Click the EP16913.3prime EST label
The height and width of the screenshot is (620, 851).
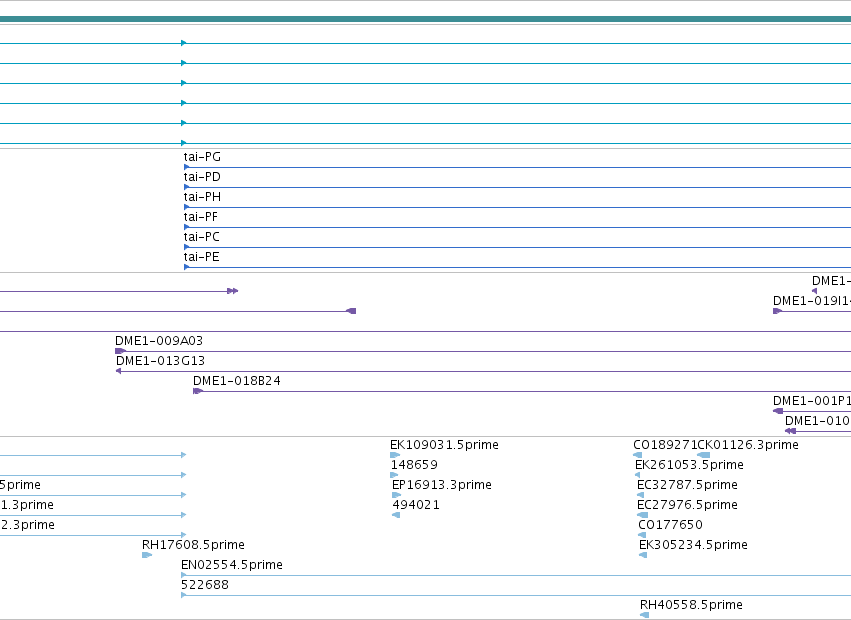click(442, 485)
